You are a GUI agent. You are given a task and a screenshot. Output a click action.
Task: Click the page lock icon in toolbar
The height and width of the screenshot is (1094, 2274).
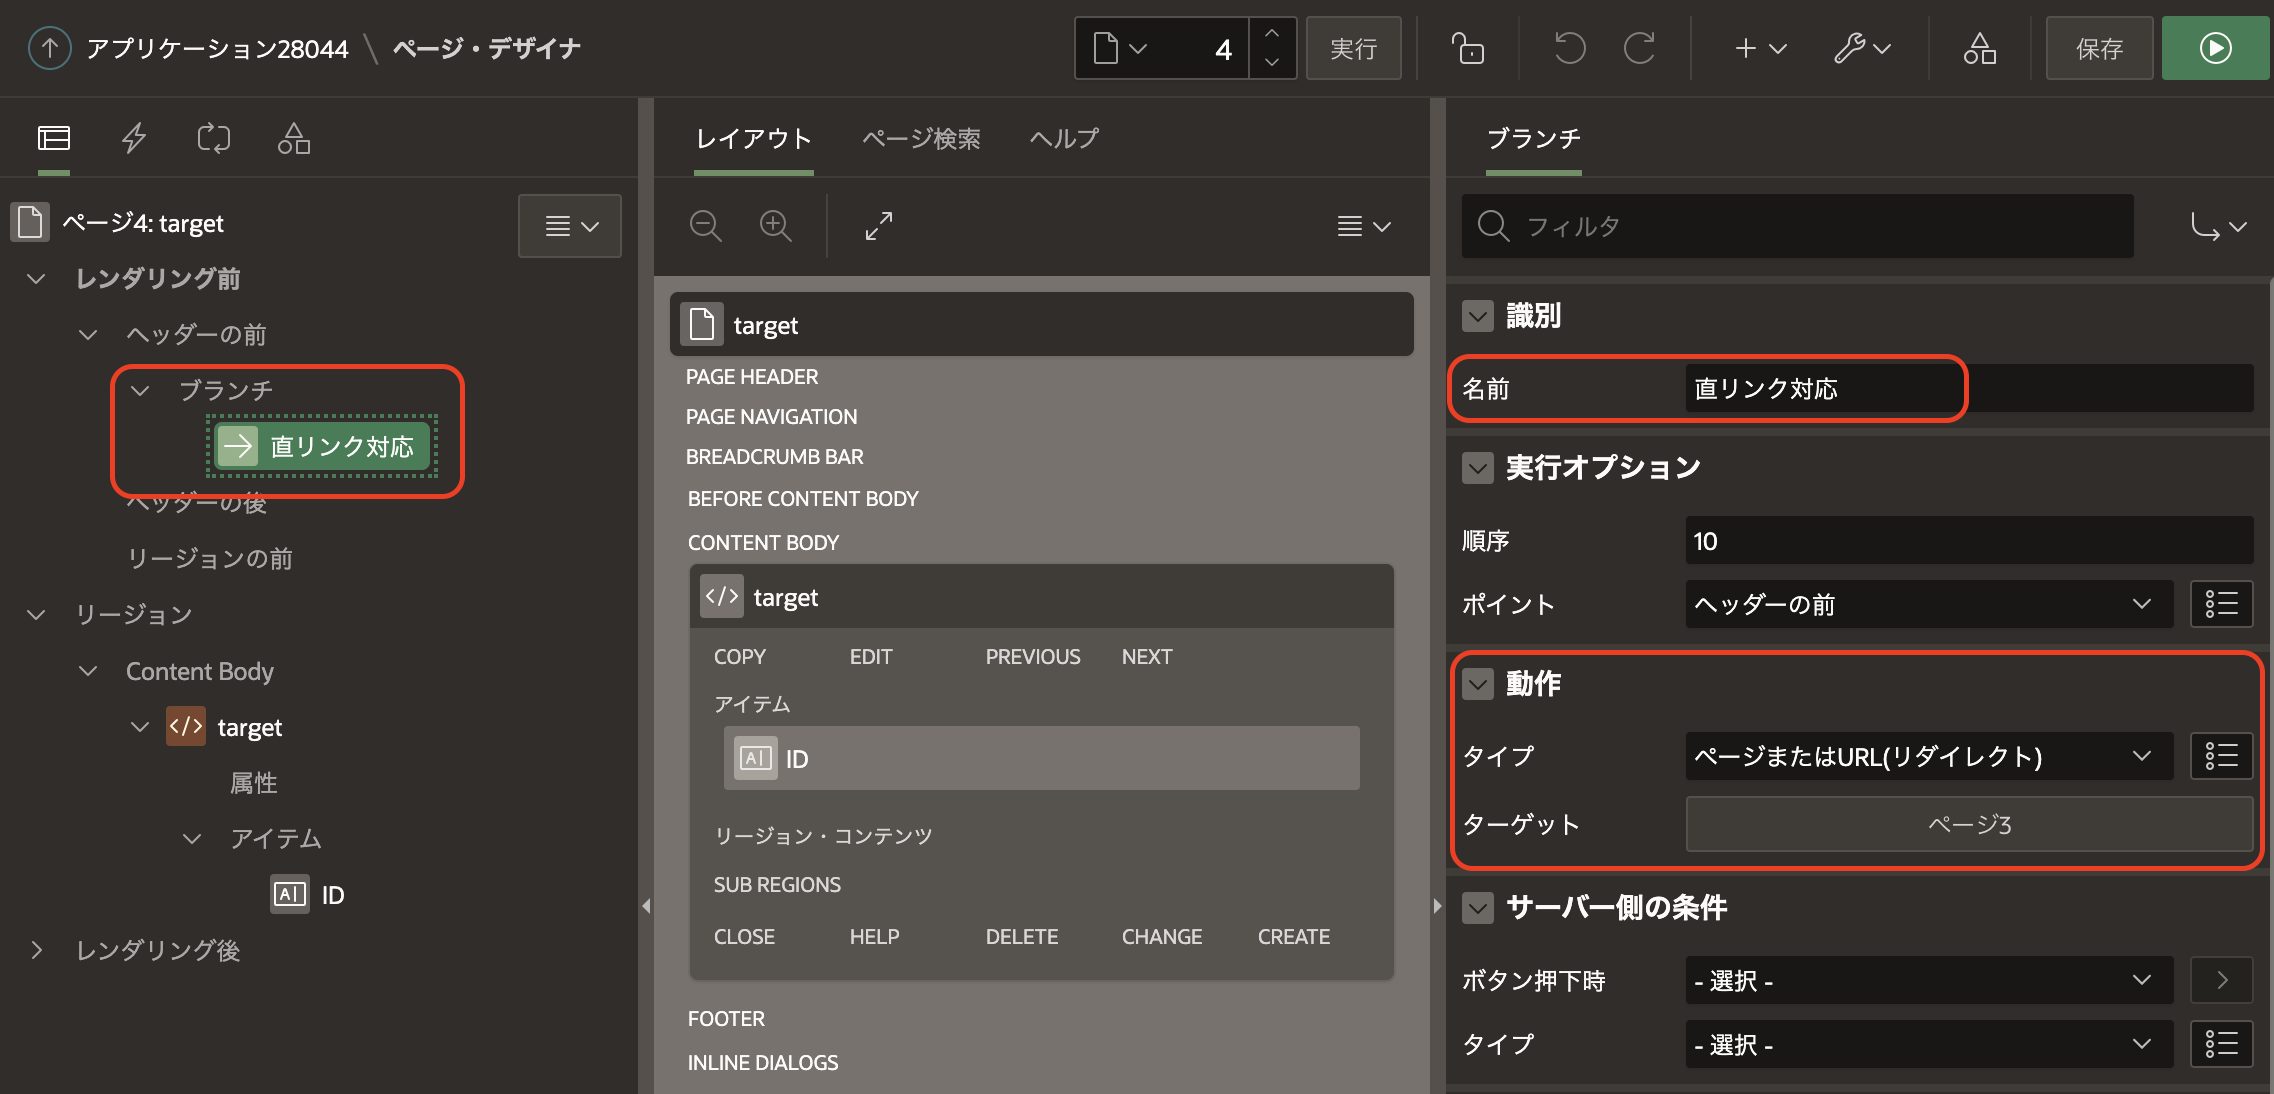point(1467,48)
